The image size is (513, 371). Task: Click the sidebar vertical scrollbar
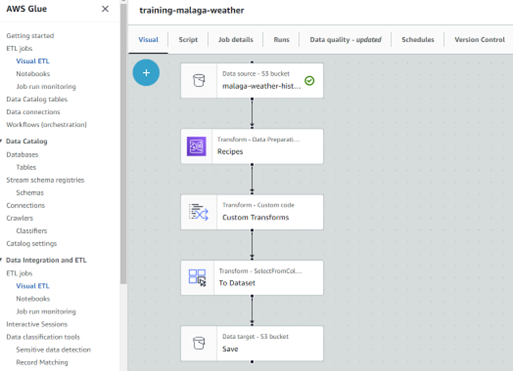click(123, 143)
